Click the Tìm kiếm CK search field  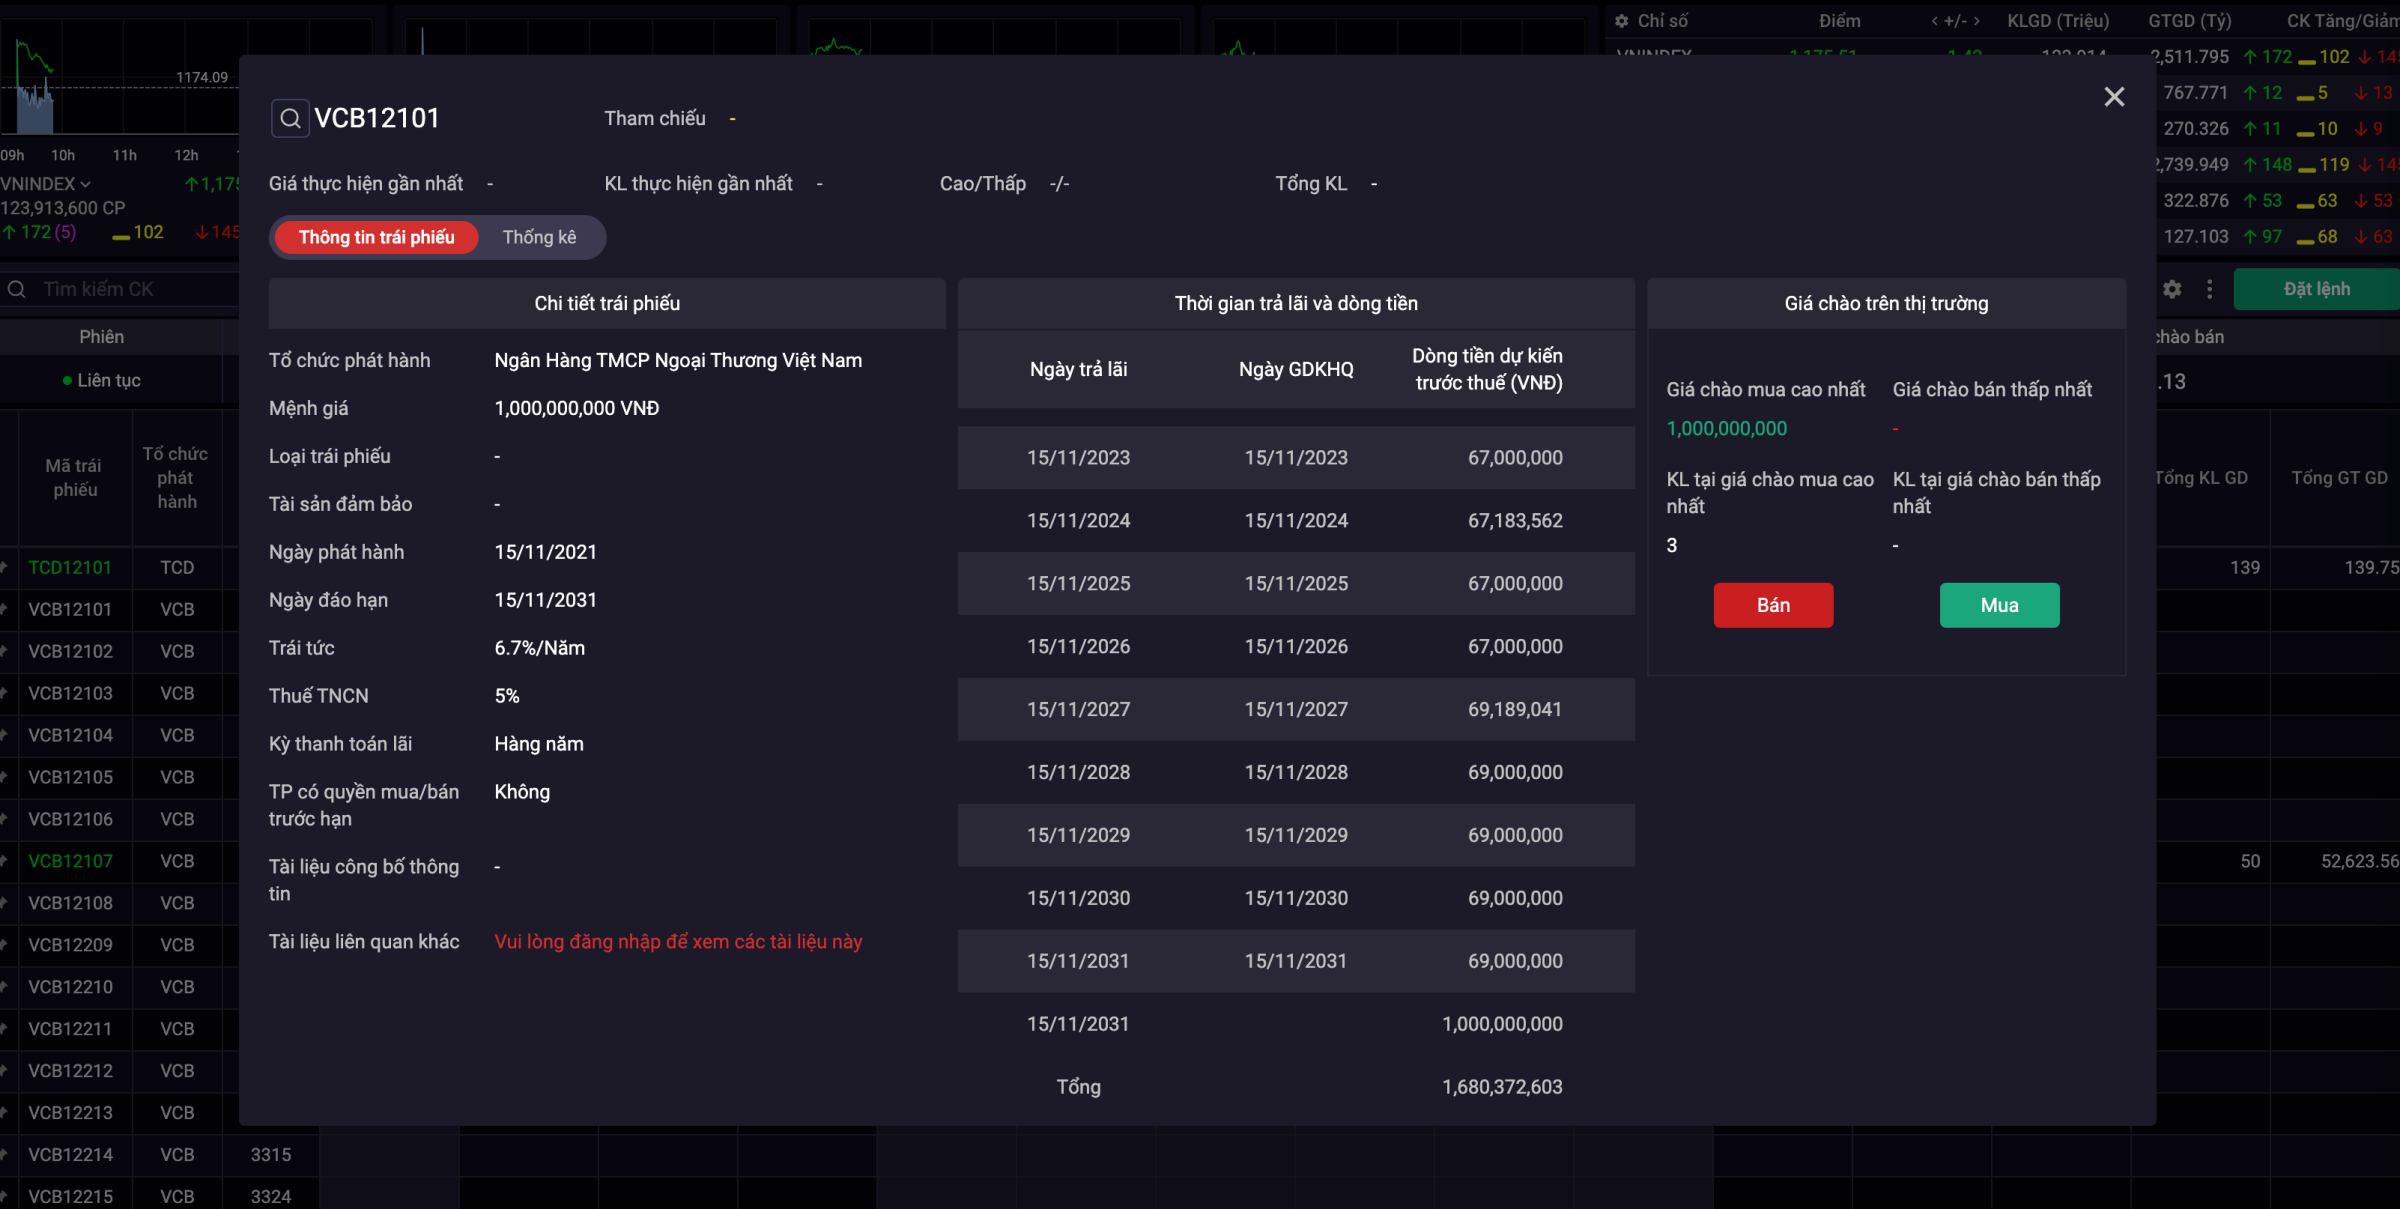[x=120, y=289]
